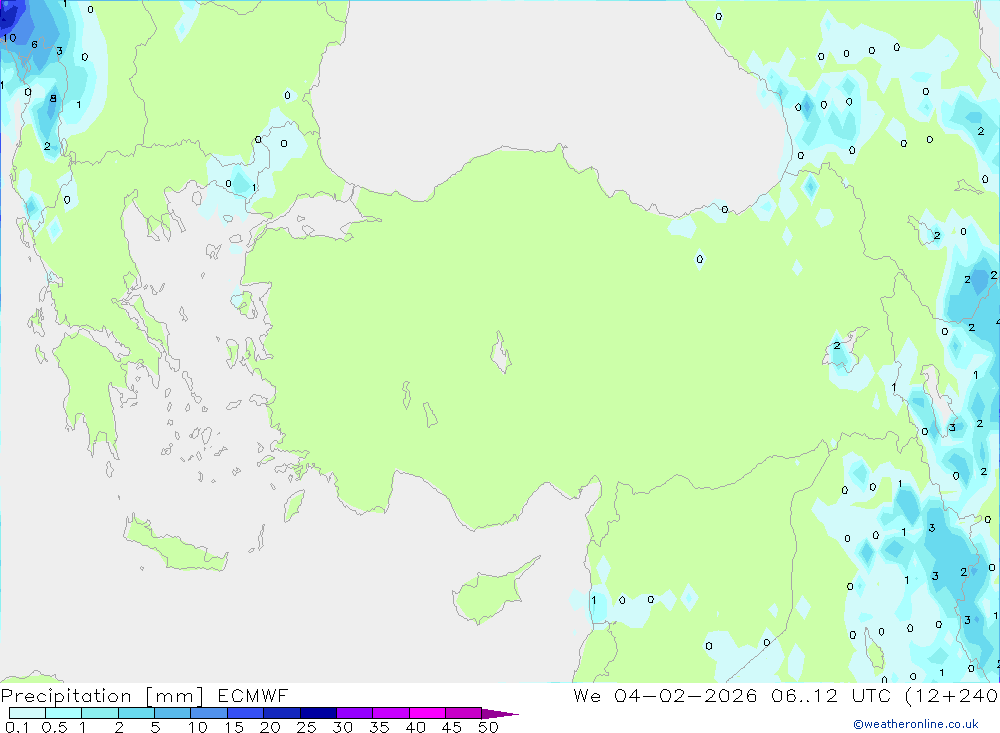Viewport: 1000px width, 733px height.
Task: Click the value 8 near Albania coast
Action: [53, 98]
